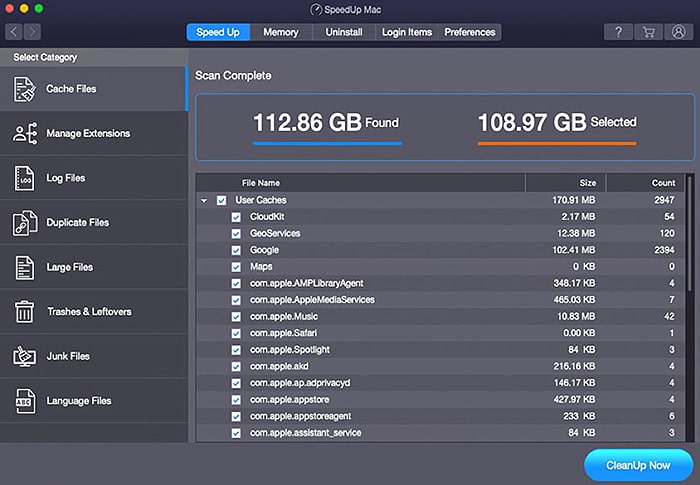Viewport: 700px width, 485px height.
Task: Go back with the left arrow
Action: tap(14, 32)
